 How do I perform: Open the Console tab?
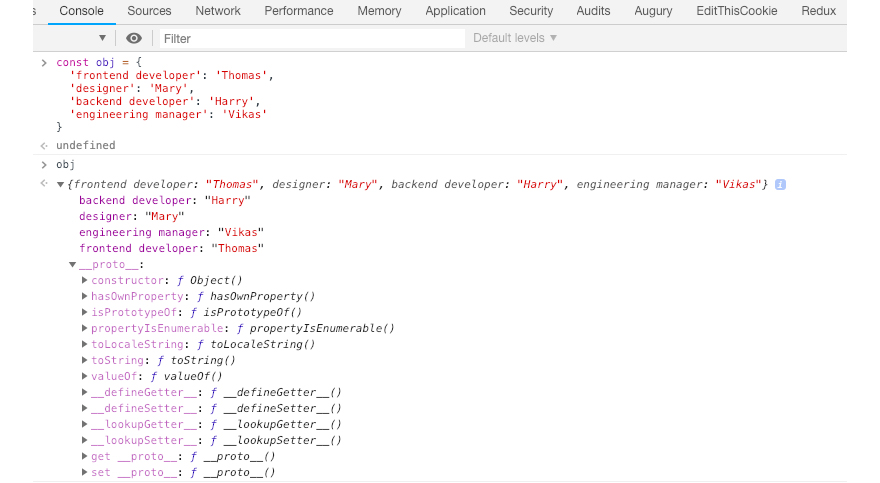[81, 11]
